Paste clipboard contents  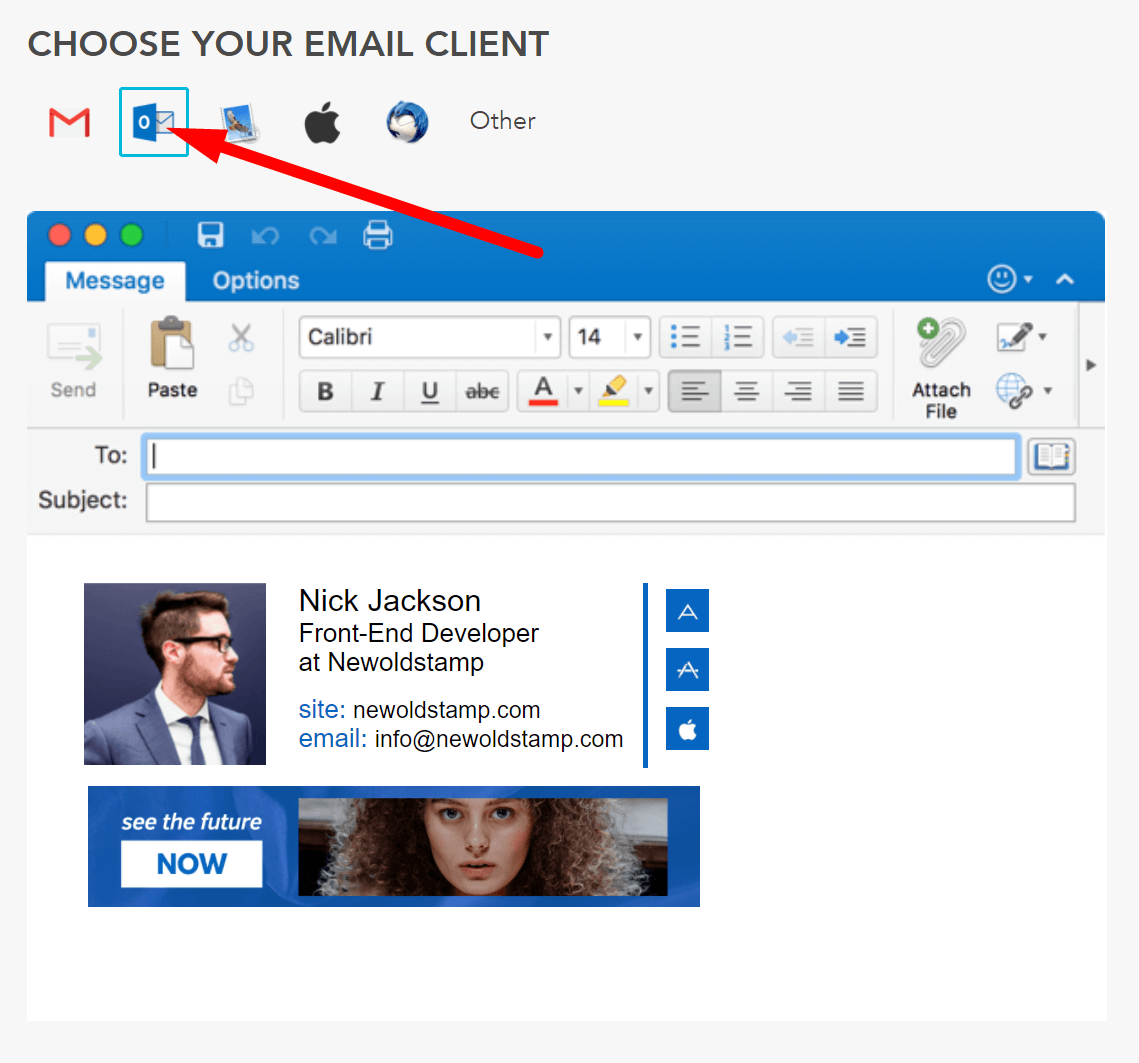(x=172, y=358)
